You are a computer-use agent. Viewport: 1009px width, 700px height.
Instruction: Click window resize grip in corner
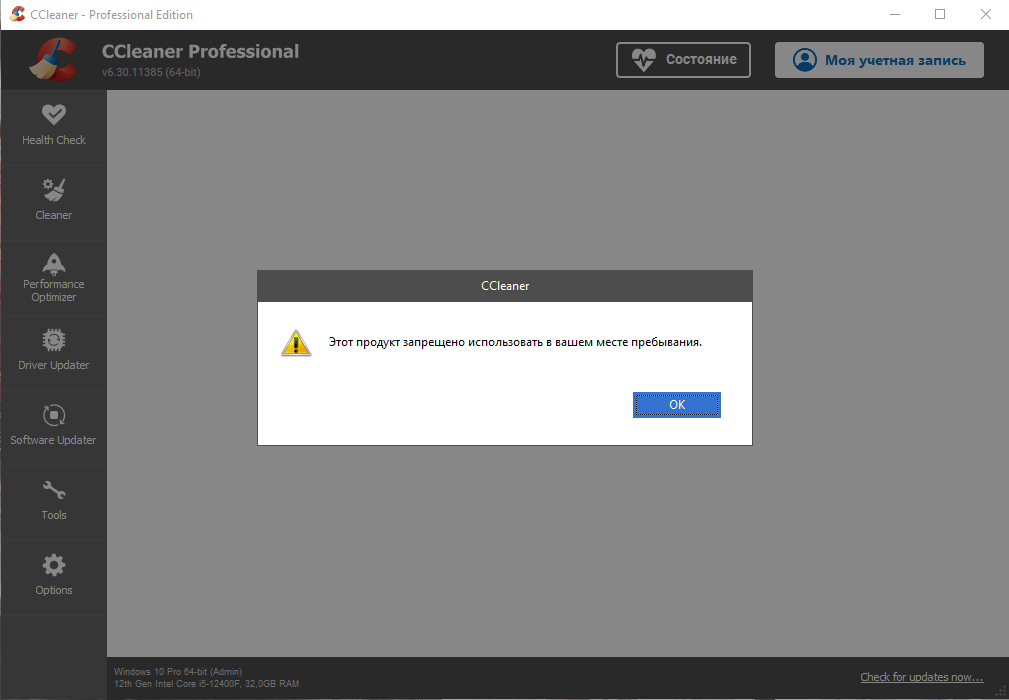1001,692
